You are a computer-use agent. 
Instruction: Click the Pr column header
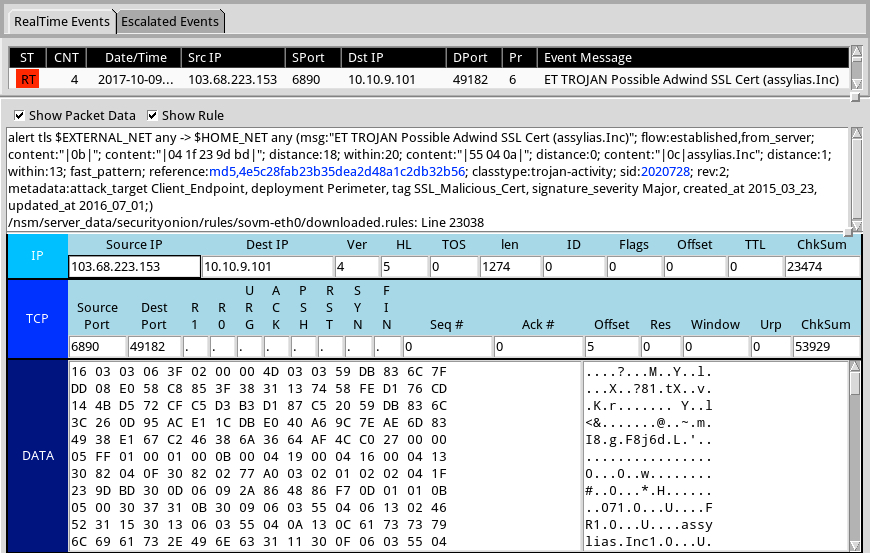tap(520, 58)
